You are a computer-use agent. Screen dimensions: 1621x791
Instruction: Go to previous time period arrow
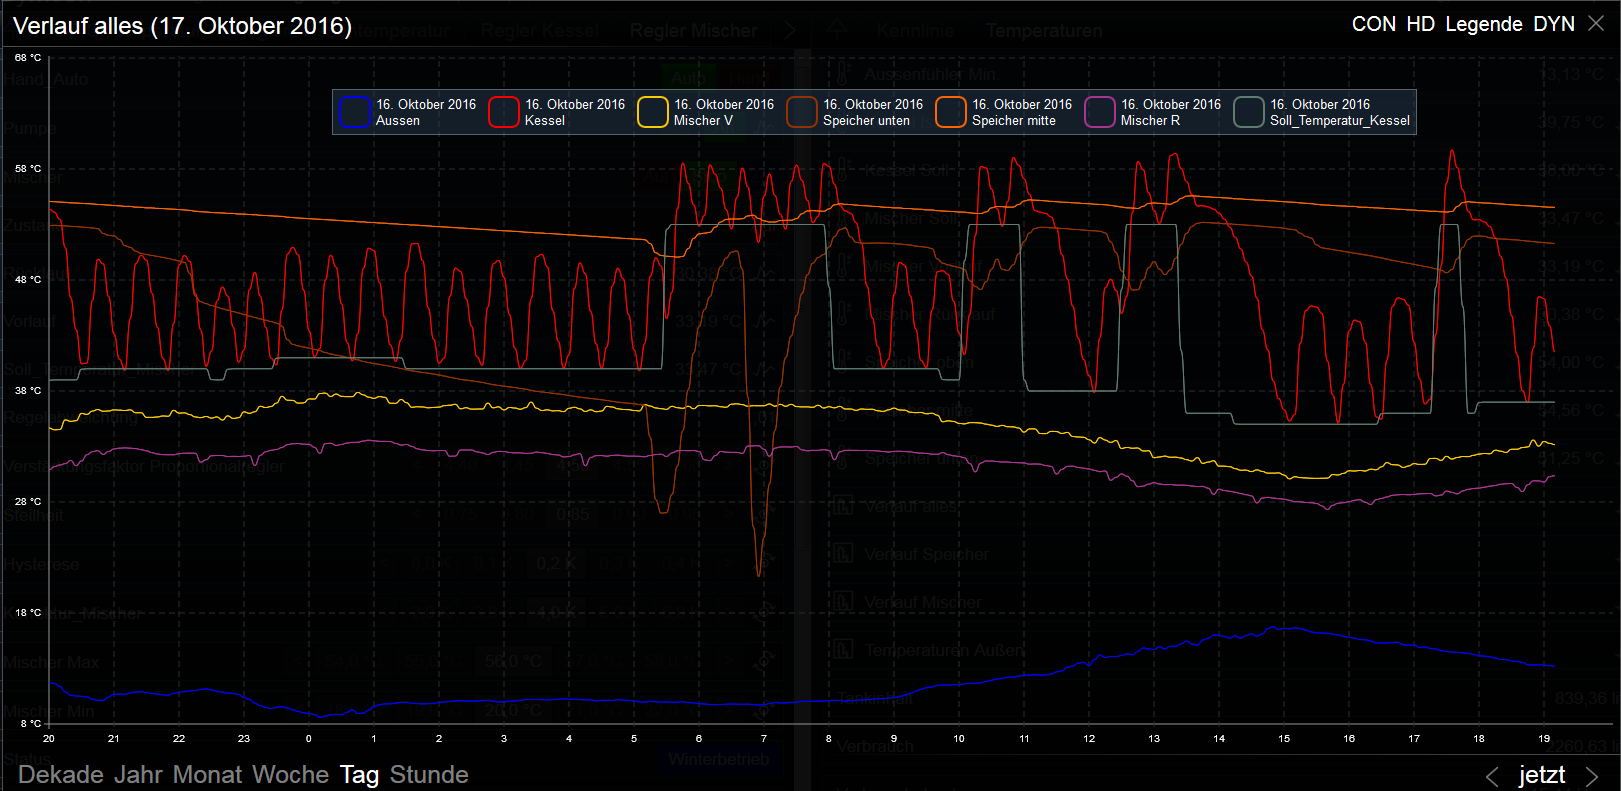click(x=1492, y=776)
